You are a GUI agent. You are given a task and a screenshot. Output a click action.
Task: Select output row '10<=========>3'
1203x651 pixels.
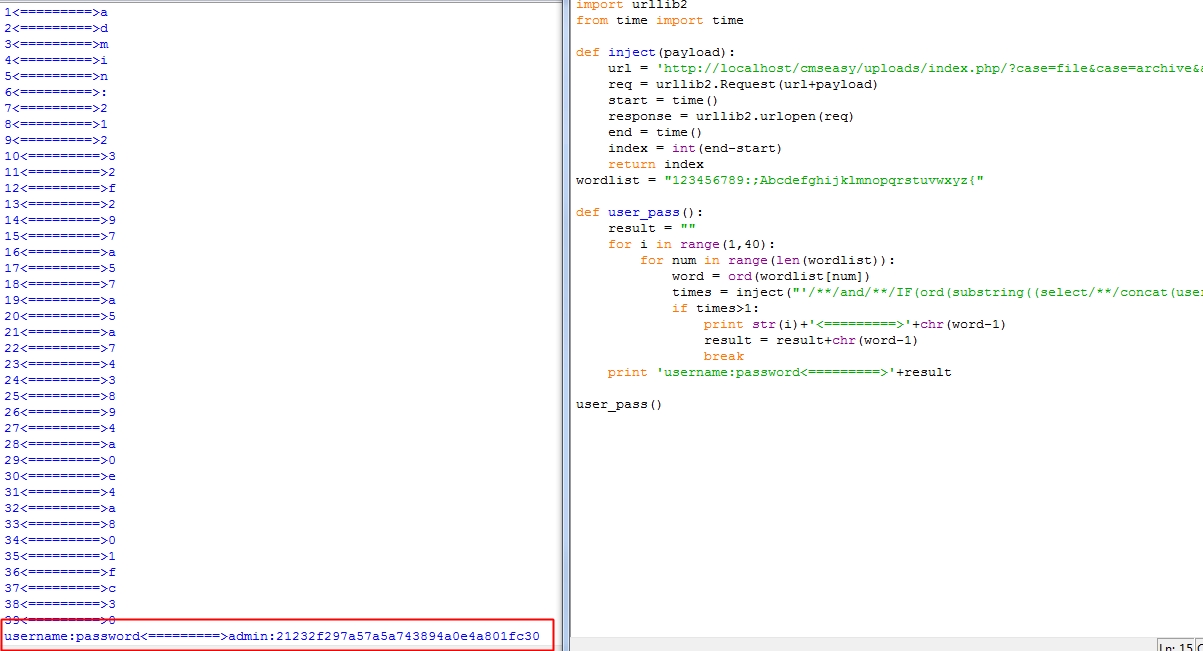[x=60, y=156]
